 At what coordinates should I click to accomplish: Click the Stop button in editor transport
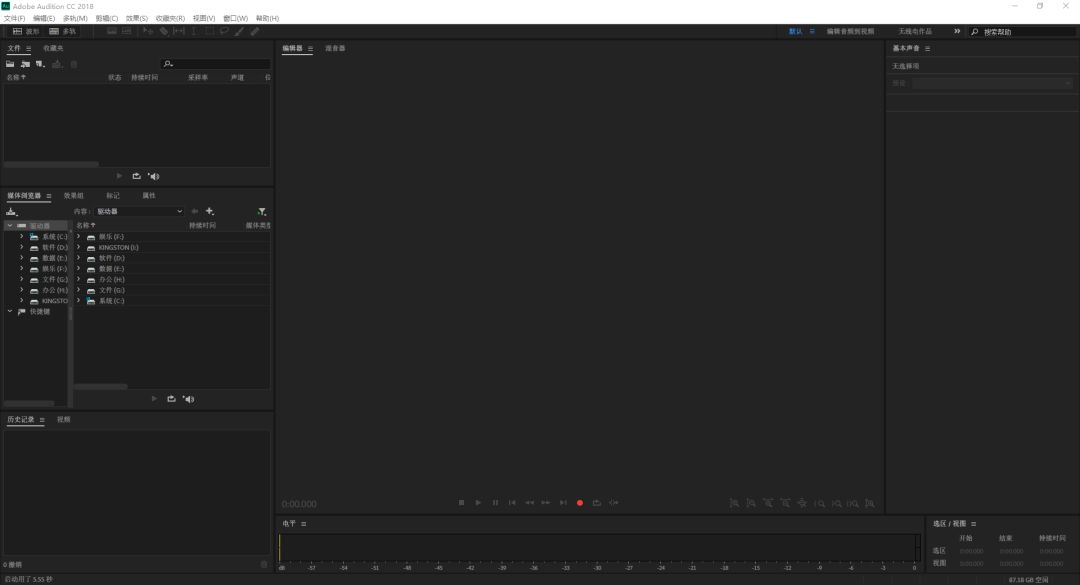coord(461,503)
